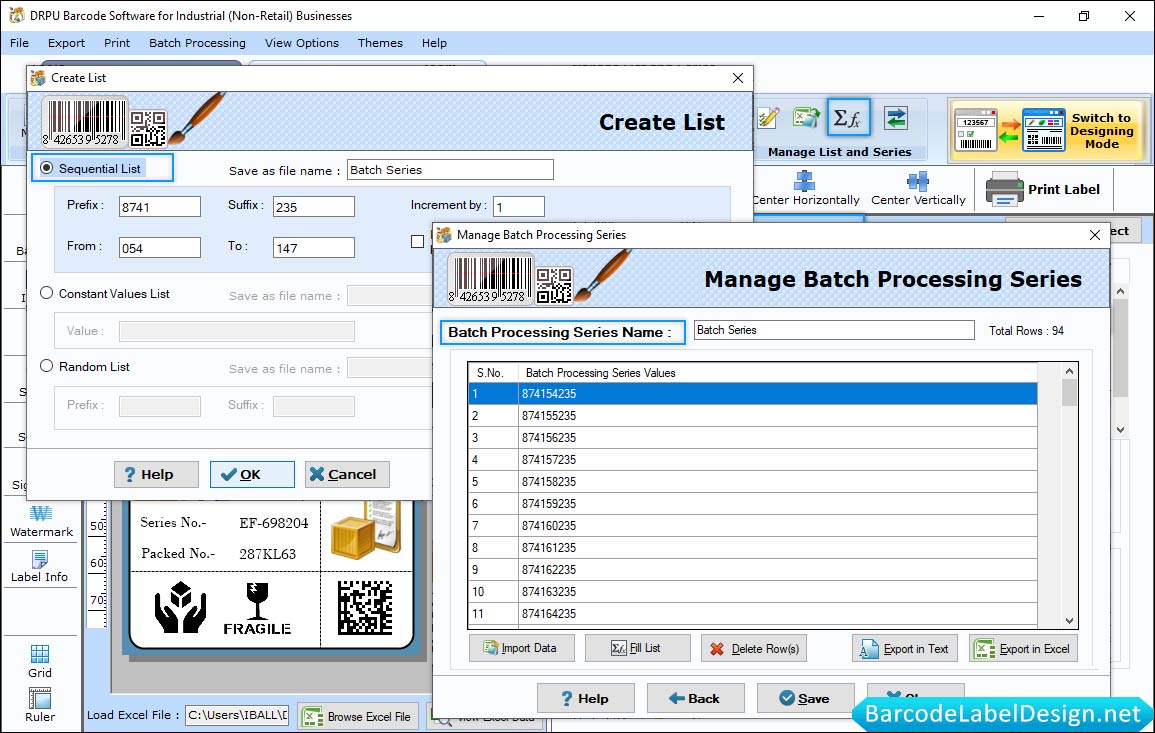The width and height of the screenshot is (1155, 733).
Task: Select row with value 874160235
Action: coord(753,526)
